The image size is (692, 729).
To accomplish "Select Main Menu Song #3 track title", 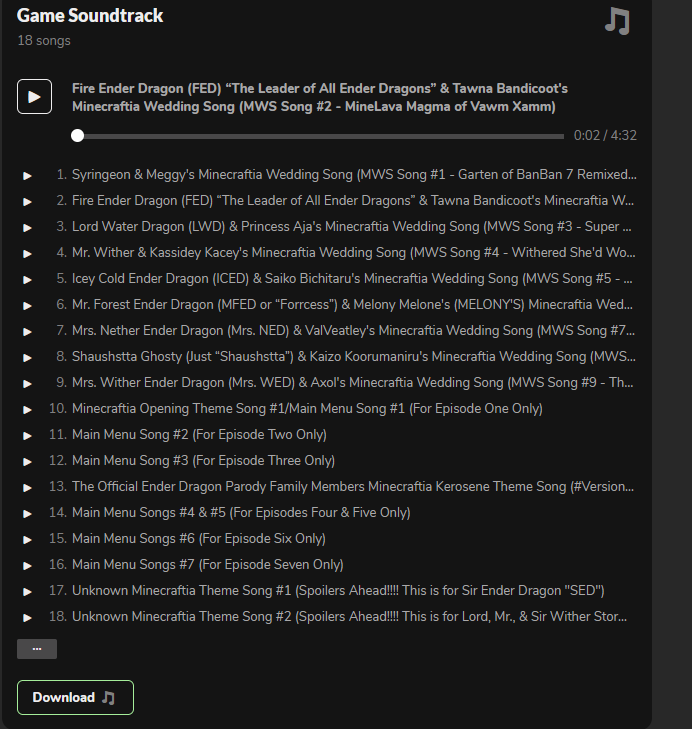I will click(x=203, y=461).
